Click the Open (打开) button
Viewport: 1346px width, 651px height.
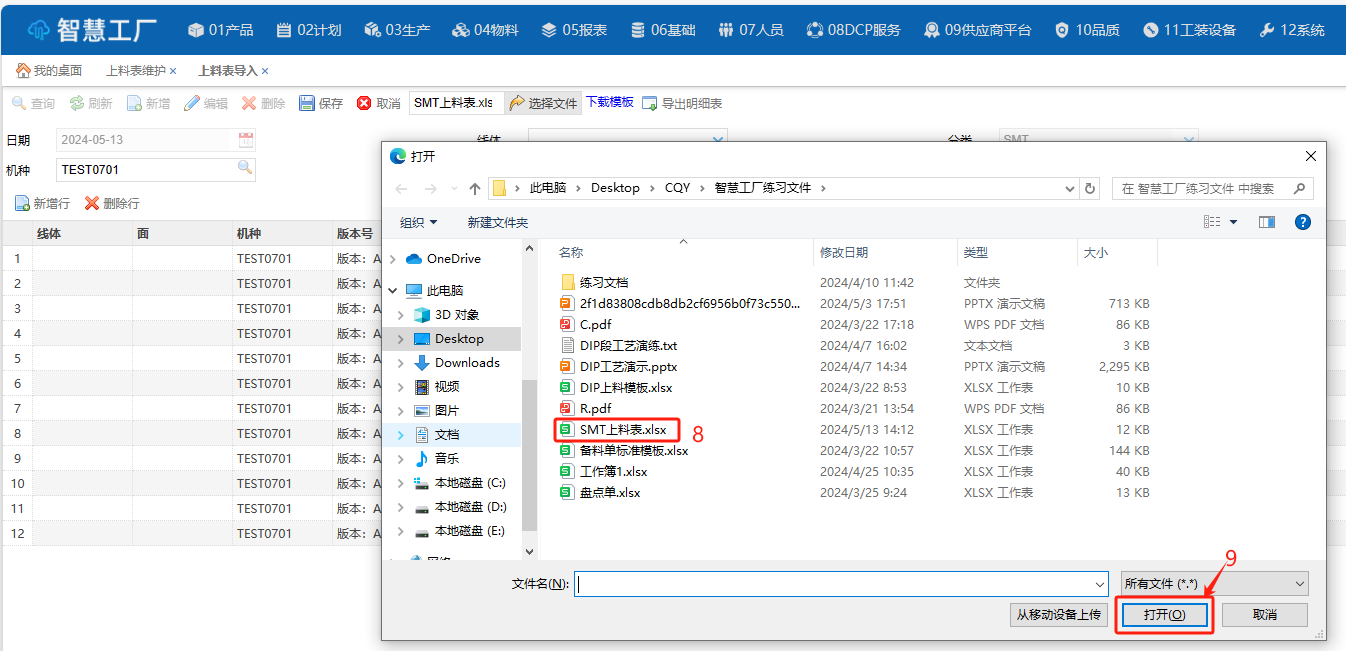point(1164,615)
